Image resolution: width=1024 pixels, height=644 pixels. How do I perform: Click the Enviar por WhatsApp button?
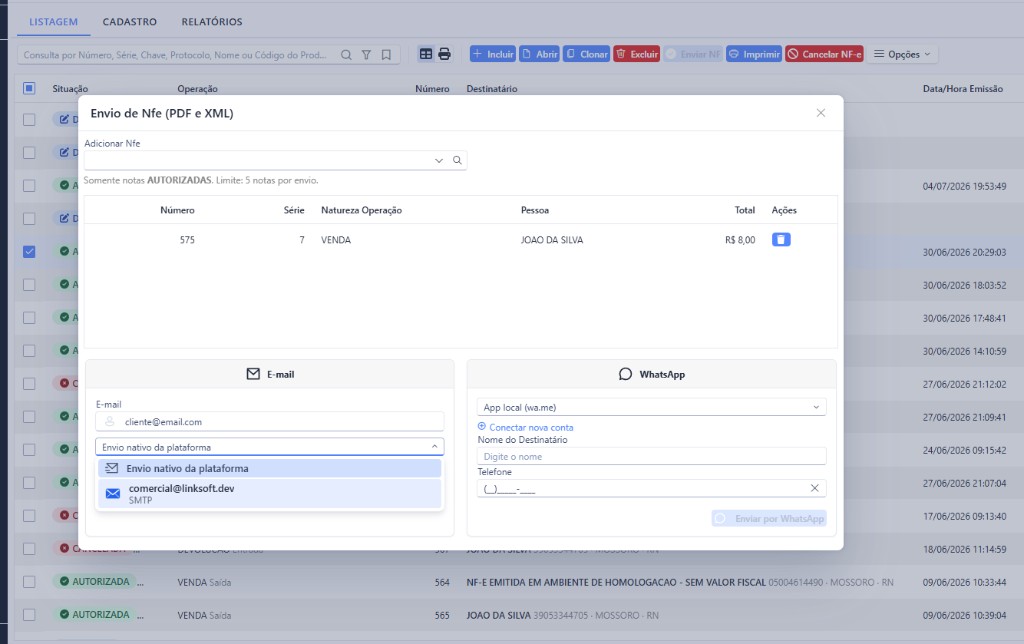[769, 519]
